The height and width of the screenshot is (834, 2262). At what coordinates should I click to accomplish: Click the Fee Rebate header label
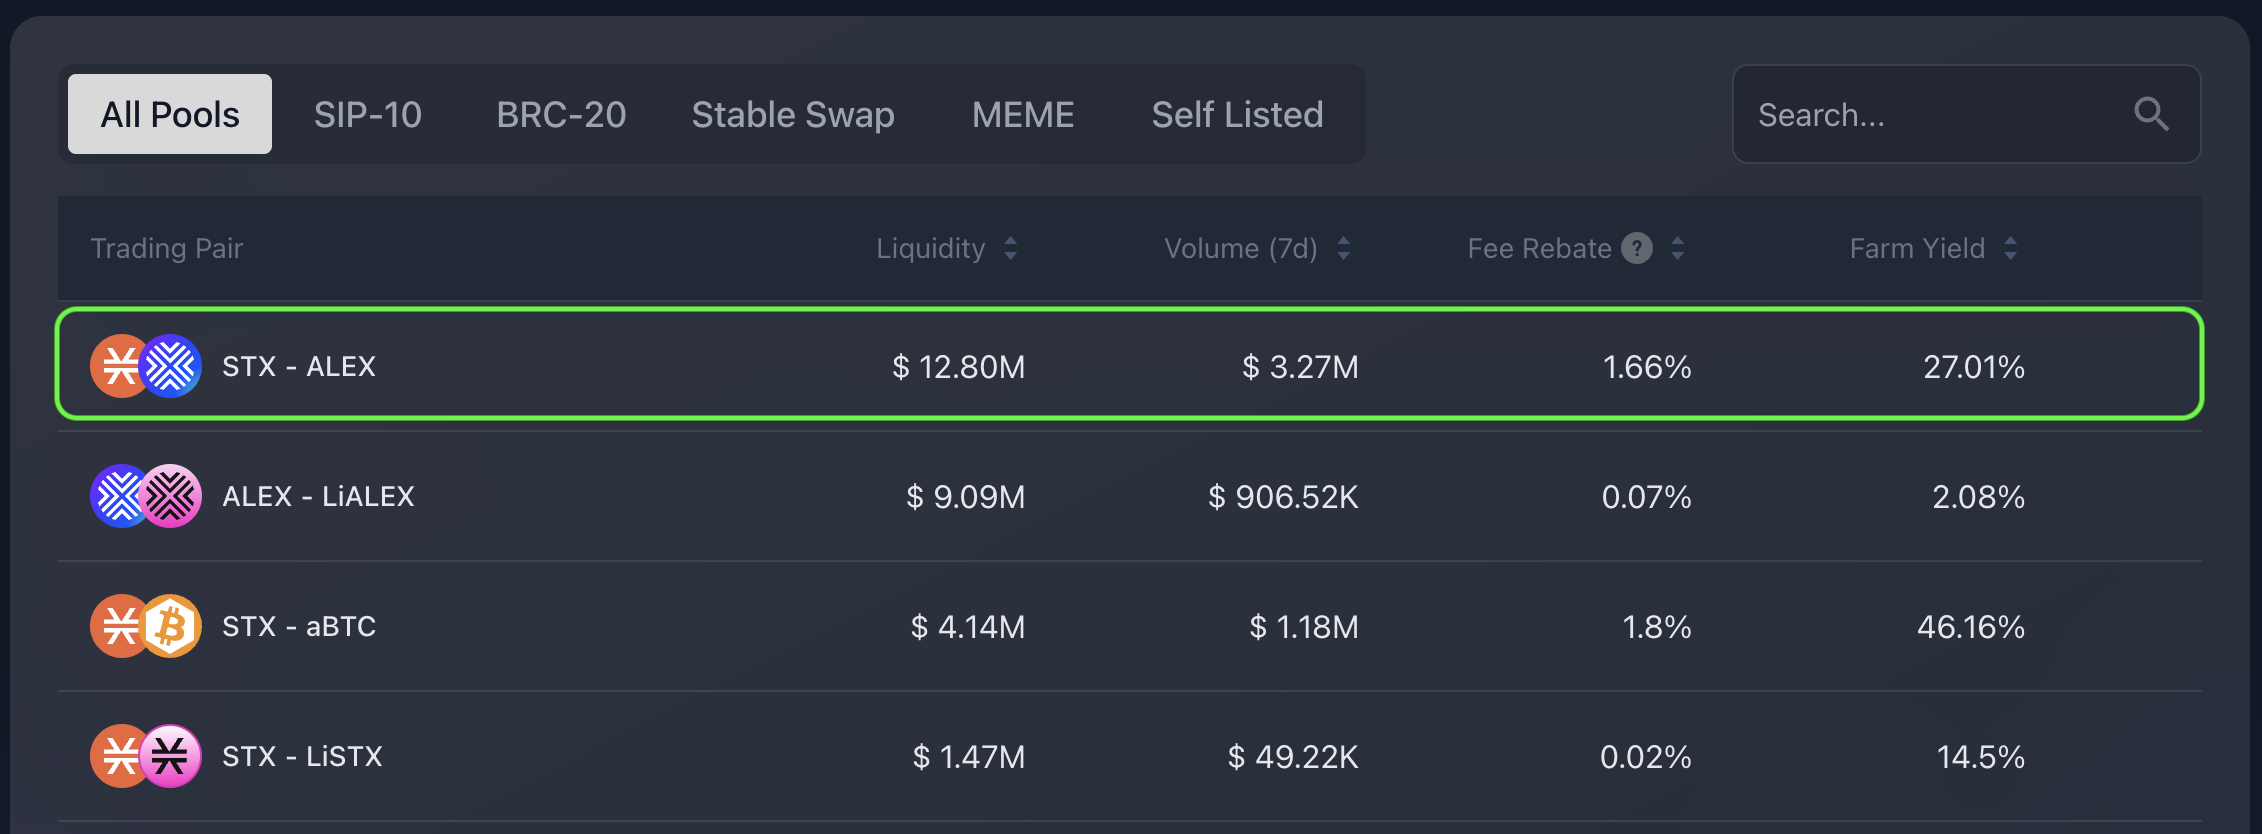1539,248
